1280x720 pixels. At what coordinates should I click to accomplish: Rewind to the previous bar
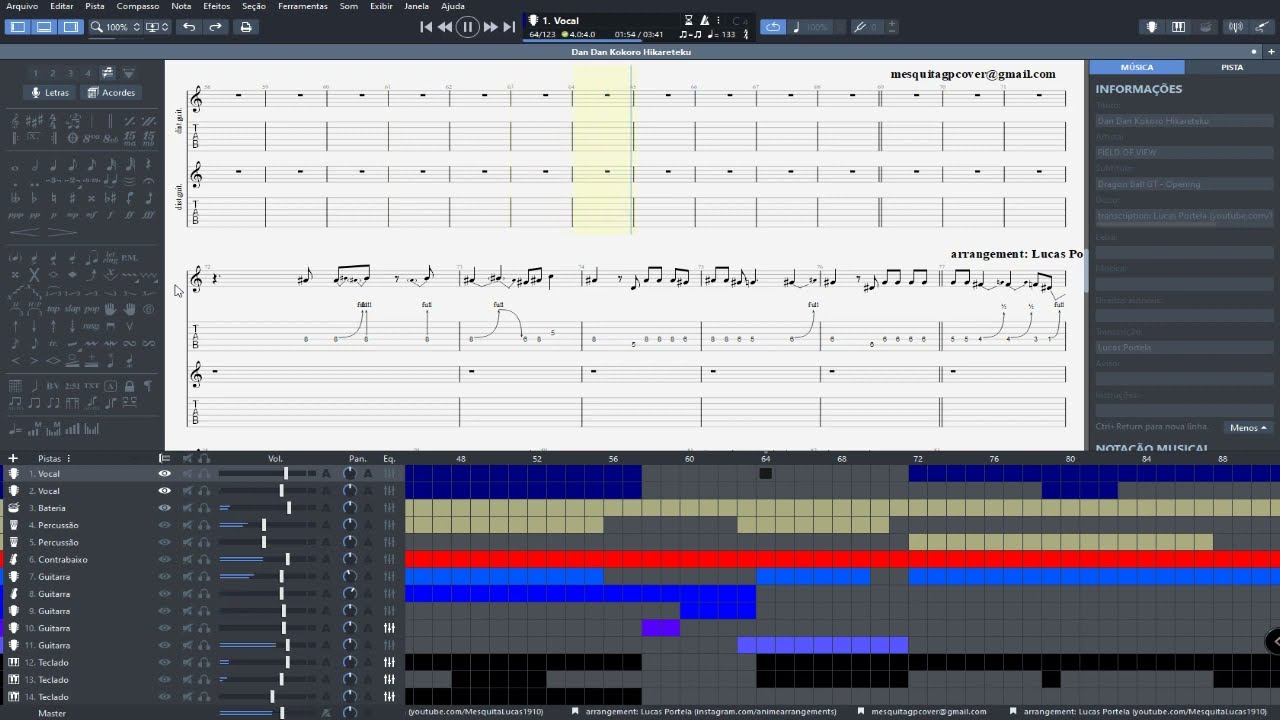(445, 27)
